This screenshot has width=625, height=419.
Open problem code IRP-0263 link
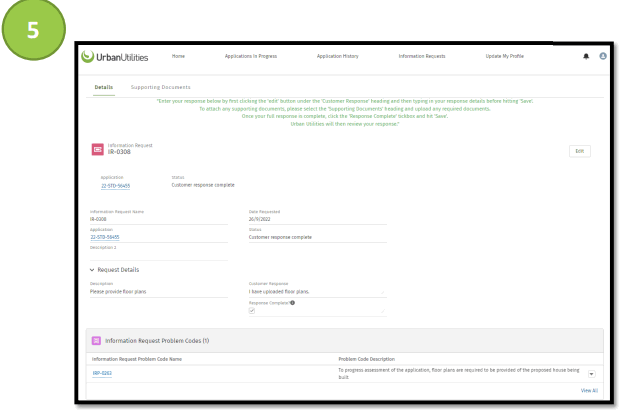tap(102, 373)
